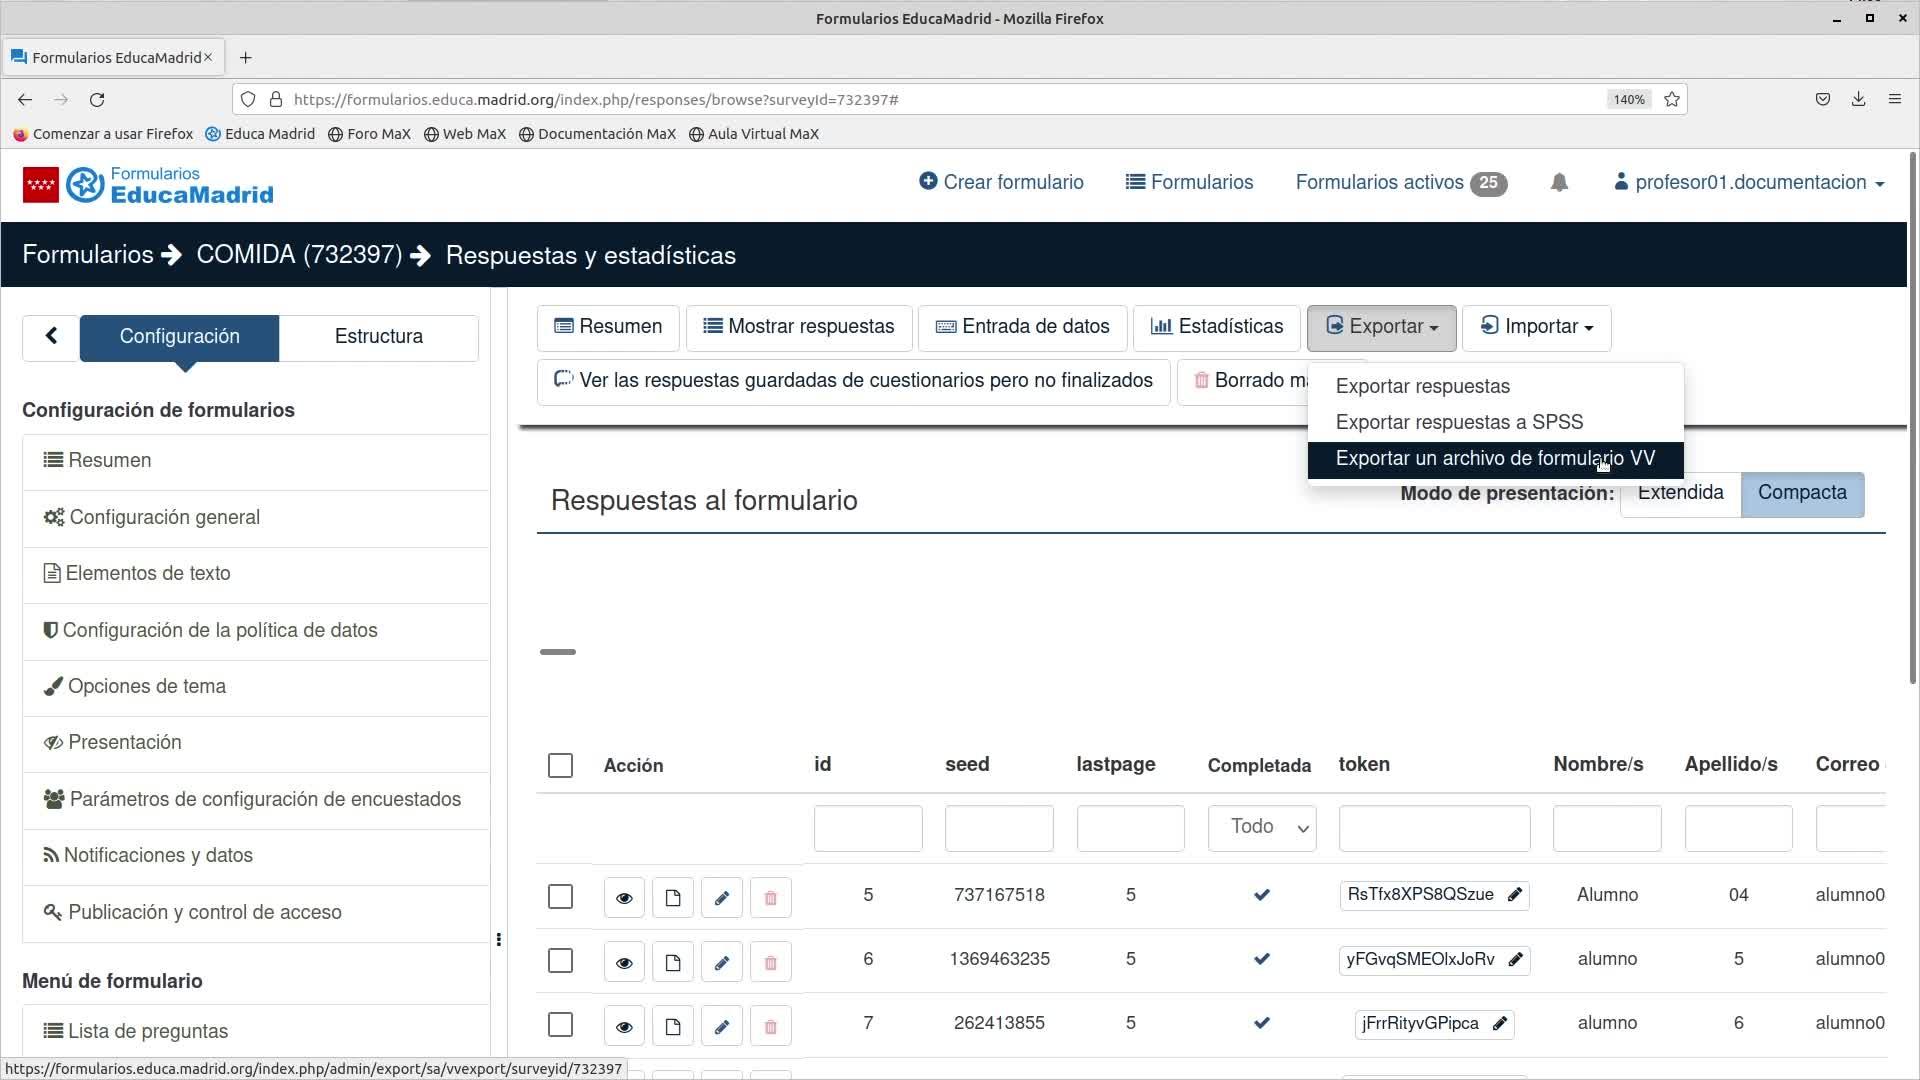Reload the page in Firefox

[x=97, y=99]
